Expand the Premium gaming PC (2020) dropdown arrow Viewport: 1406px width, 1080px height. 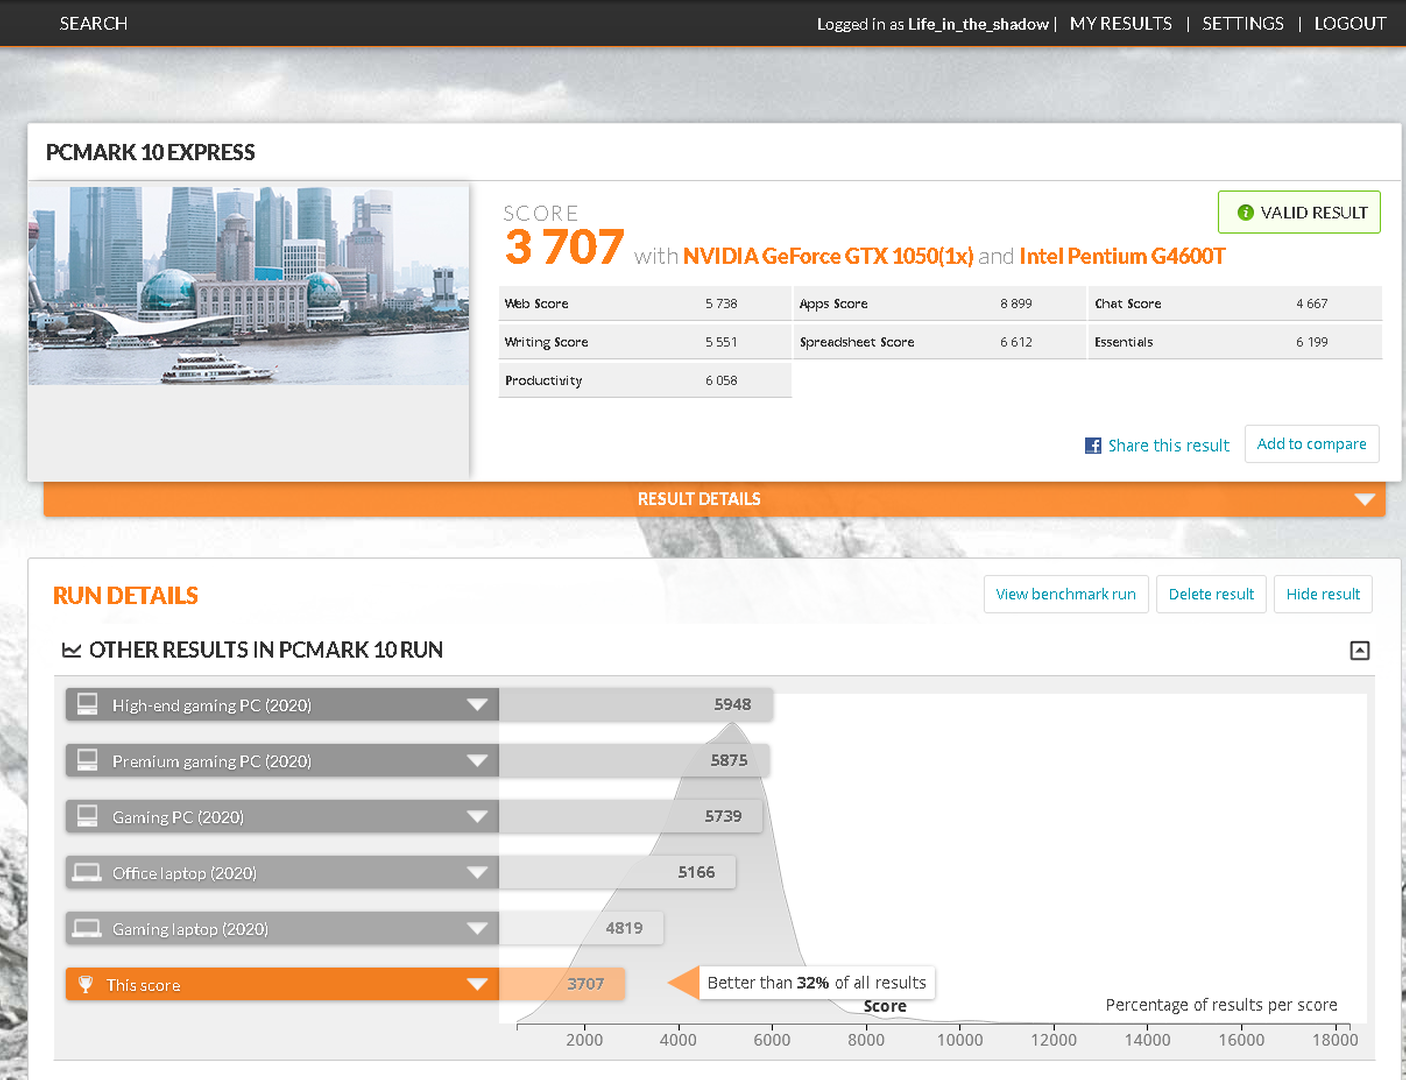[477, 761]
